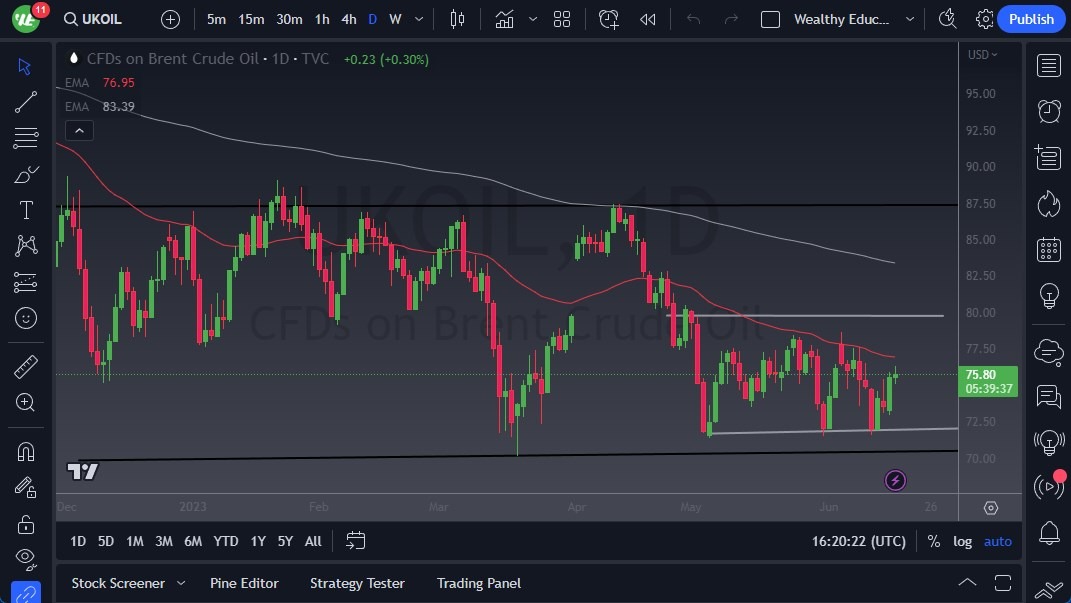Select the trend line drawing tool
This screenshot has width=1071, height=603.
click(26, 102)
